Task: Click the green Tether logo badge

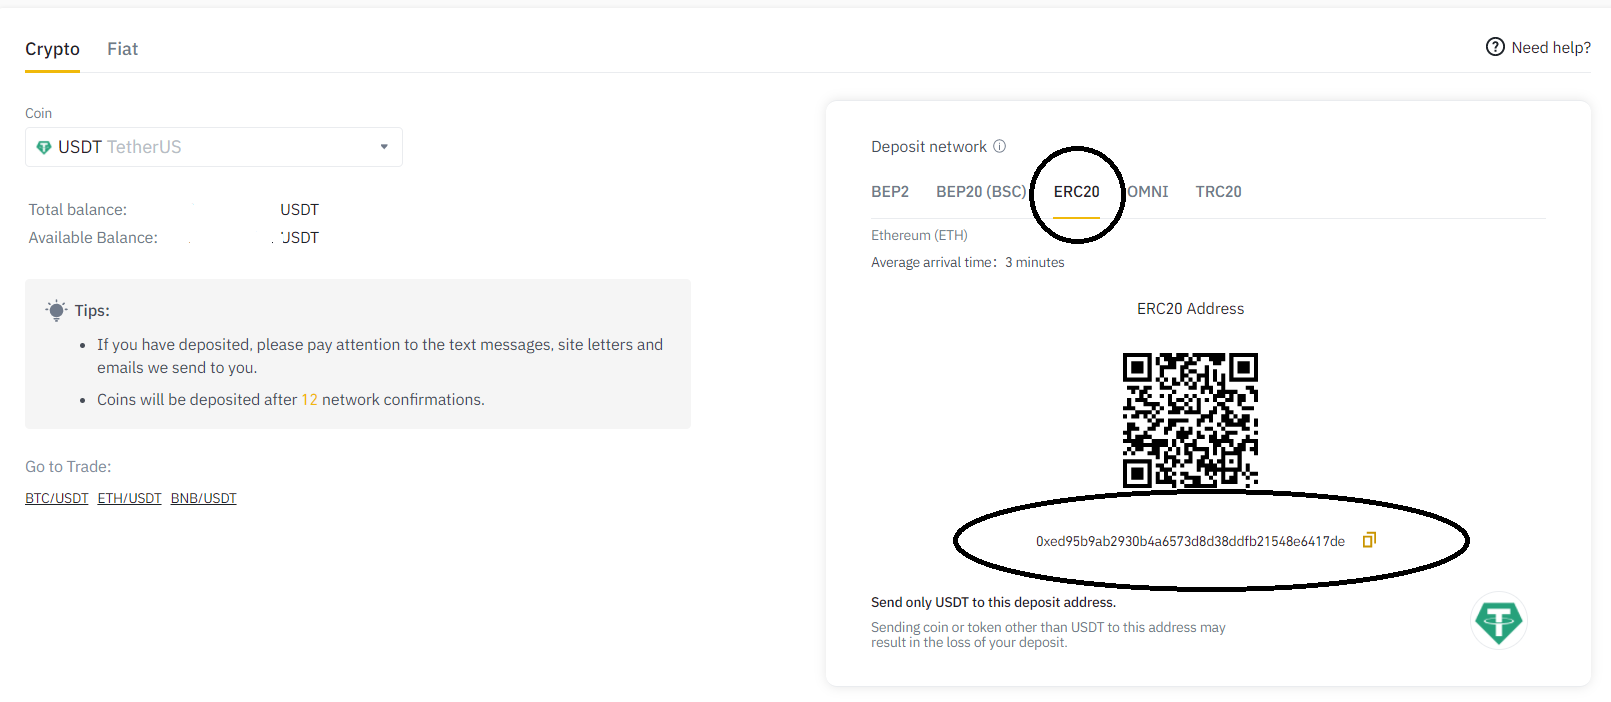Action: [x=1498, y=621]
